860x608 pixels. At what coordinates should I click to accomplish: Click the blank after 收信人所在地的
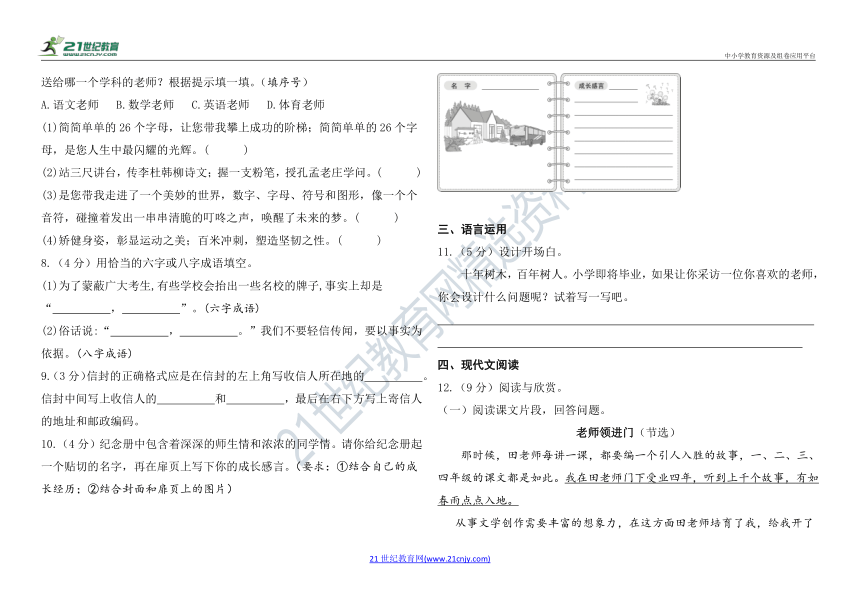tap(393, 377)
